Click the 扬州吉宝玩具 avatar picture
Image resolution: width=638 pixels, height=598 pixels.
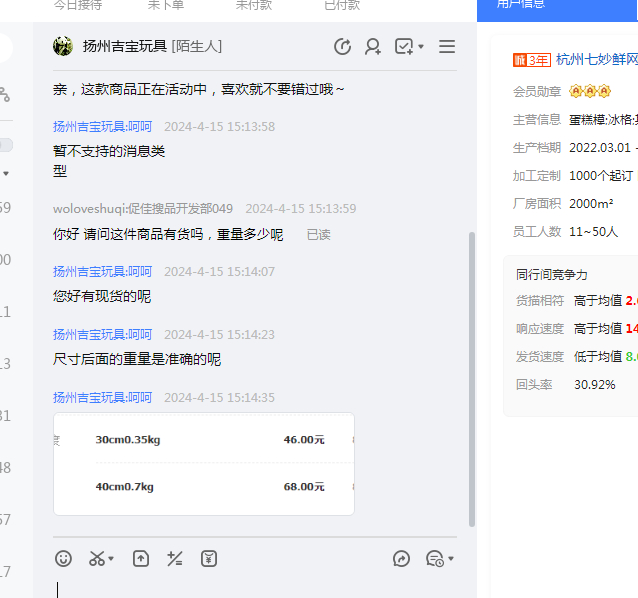pyautogui.click(x=63, y=46)
